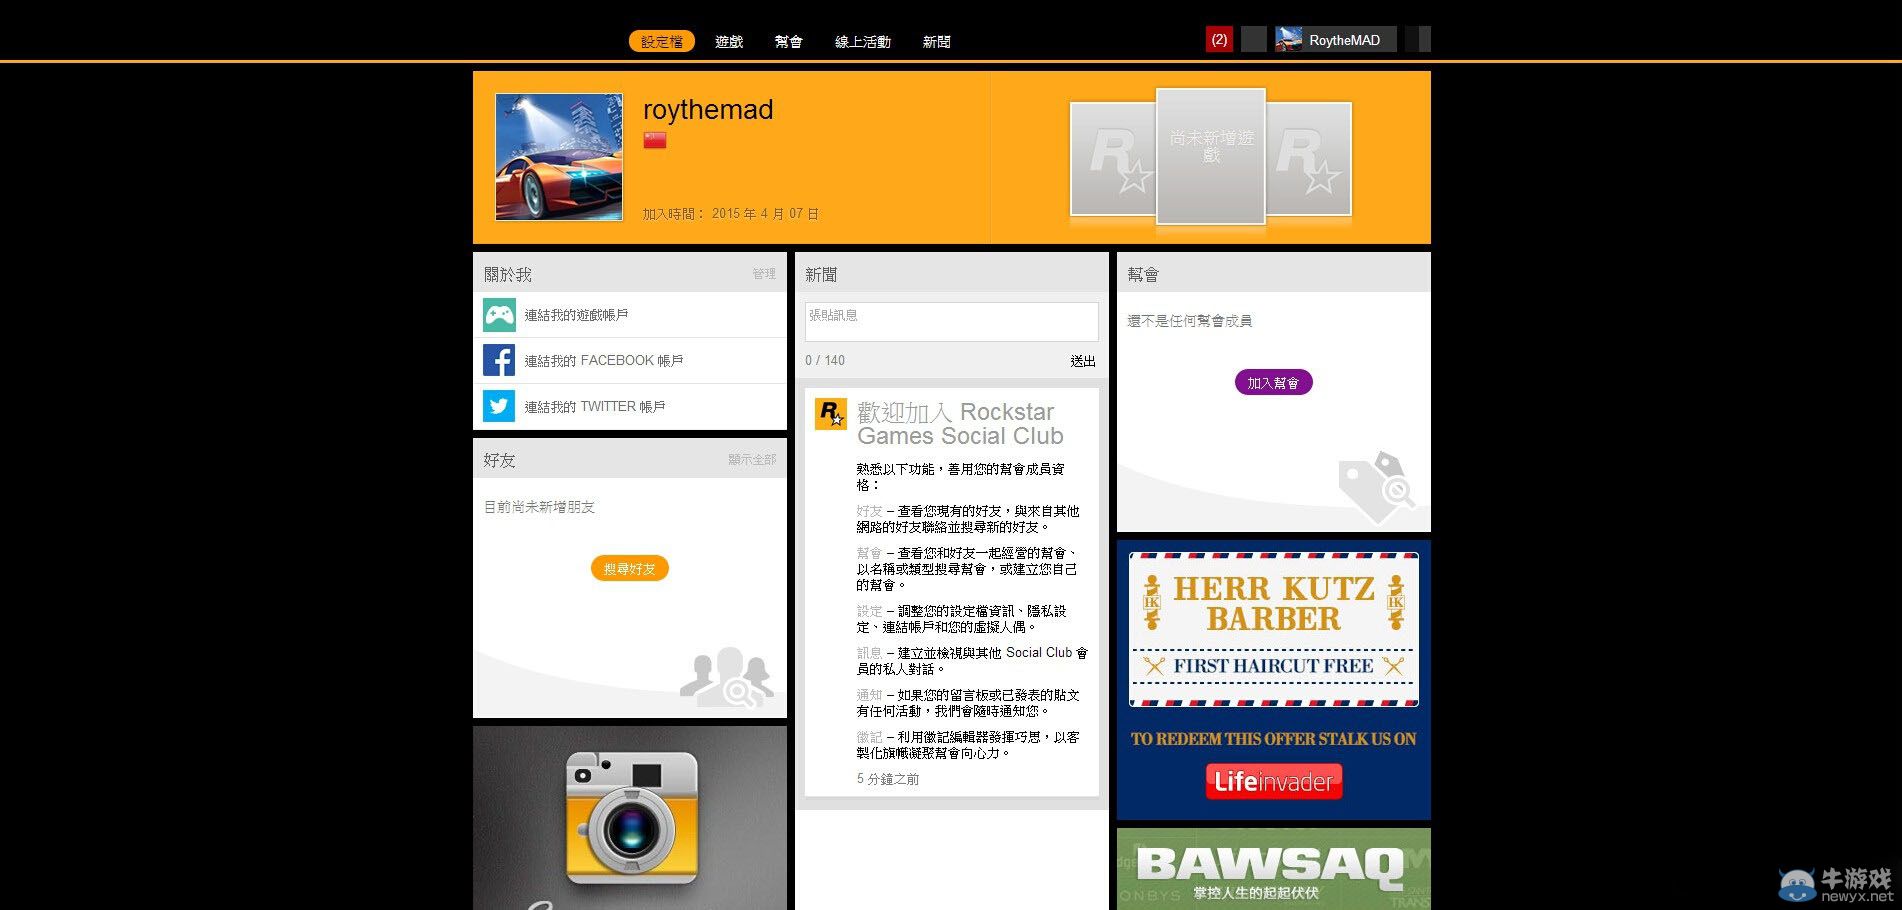The width and height of the screenshot is (1902, 910).
Task: Click the roythemad username heading
Action: 708,109
